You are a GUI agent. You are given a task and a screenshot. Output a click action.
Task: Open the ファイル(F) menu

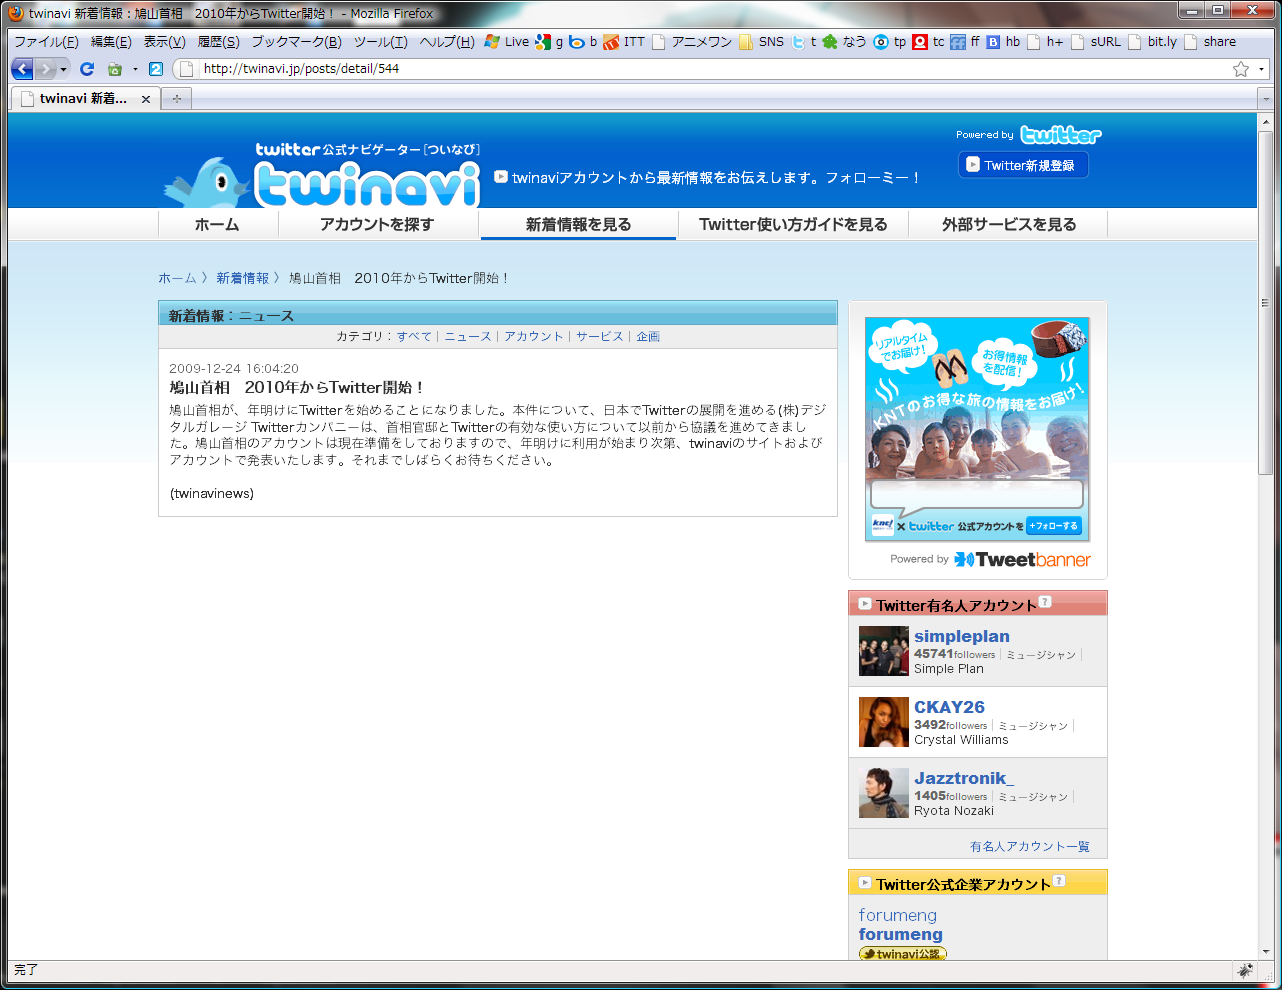pyautogui.click(x=46, y=42)
